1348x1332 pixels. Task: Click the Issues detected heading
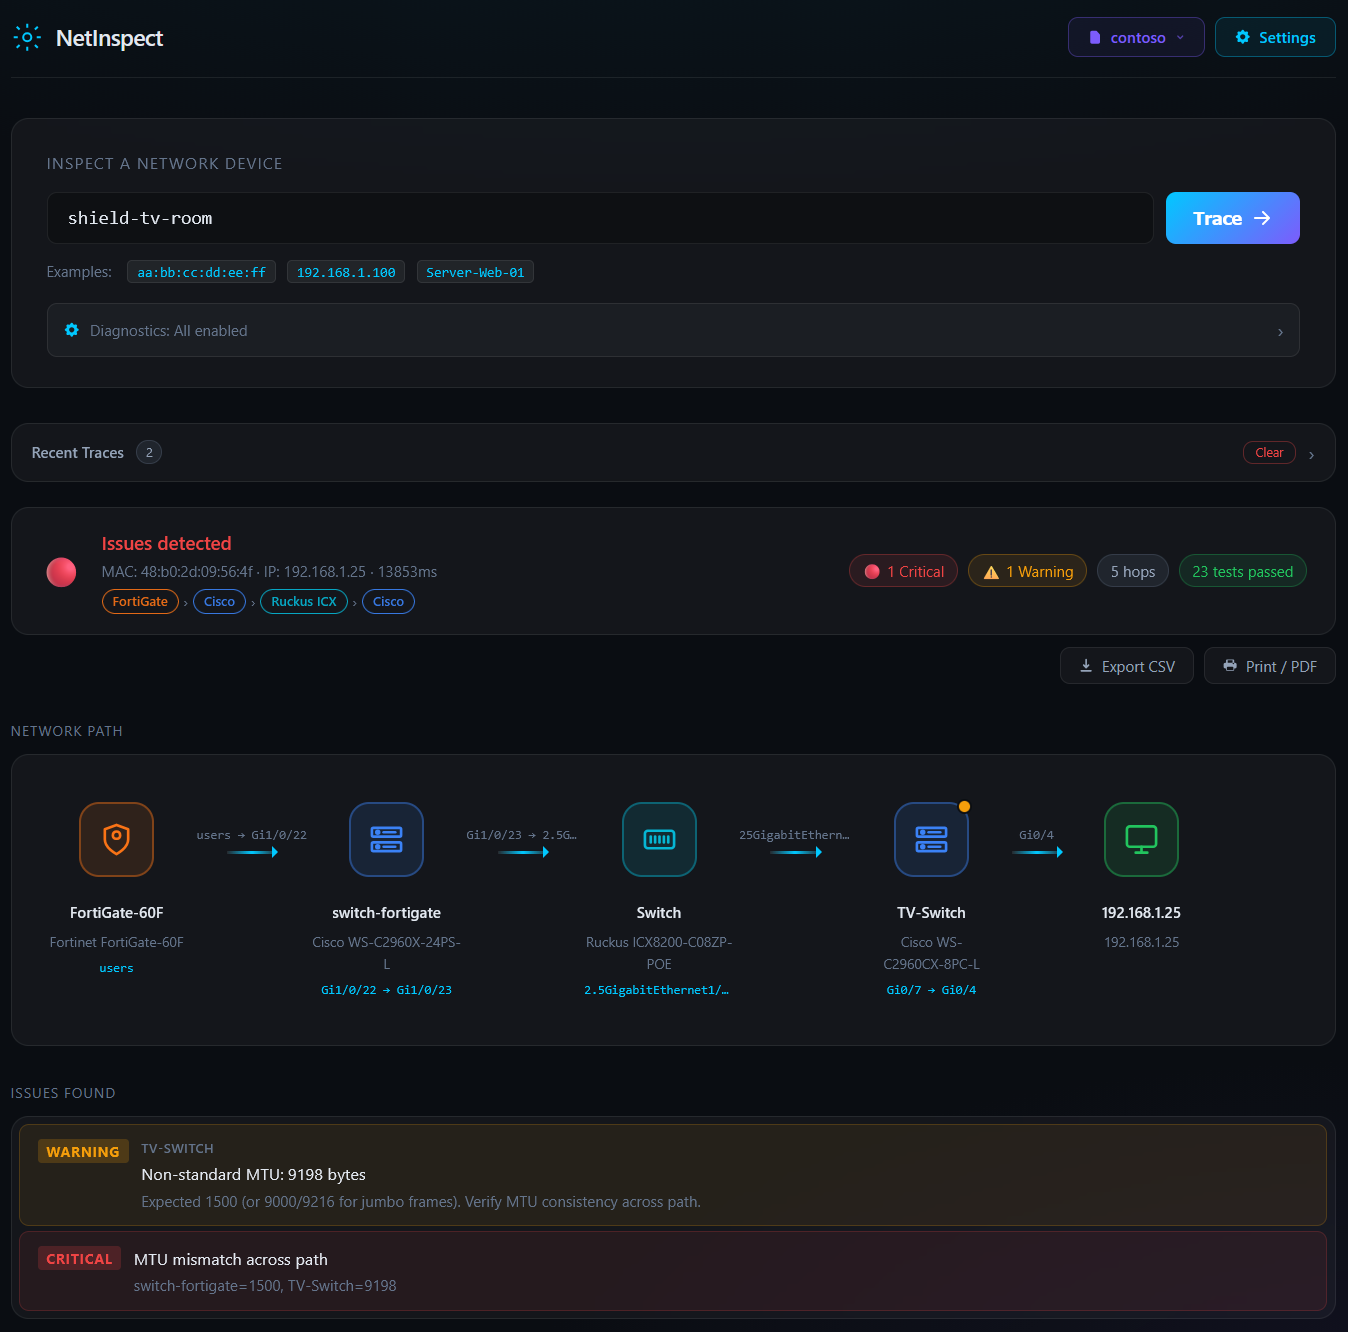coord(166,543)
